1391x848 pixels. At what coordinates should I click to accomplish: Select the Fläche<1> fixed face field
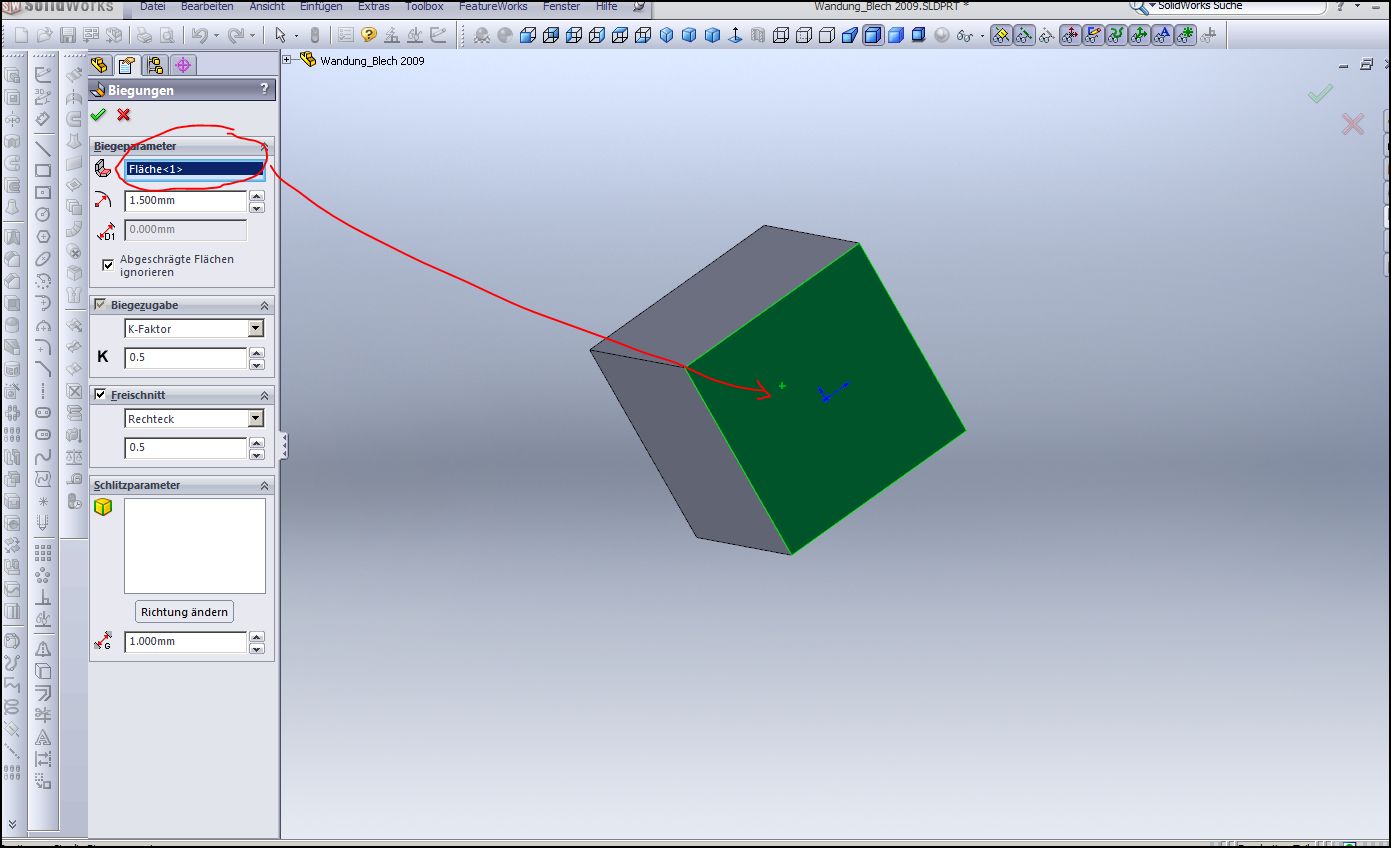(x=195, y=169)
